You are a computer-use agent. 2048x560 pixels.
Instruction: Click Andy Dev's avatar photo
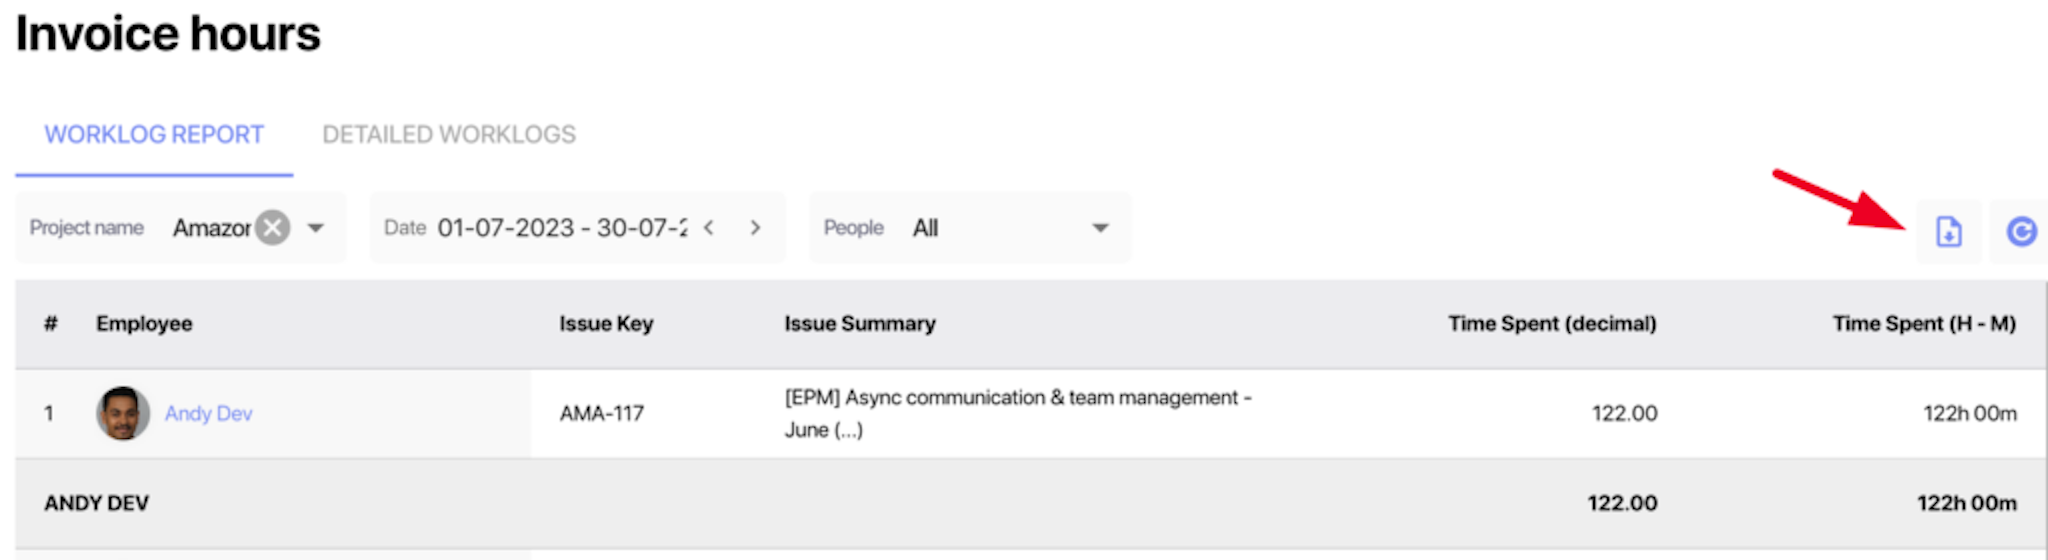123,413
